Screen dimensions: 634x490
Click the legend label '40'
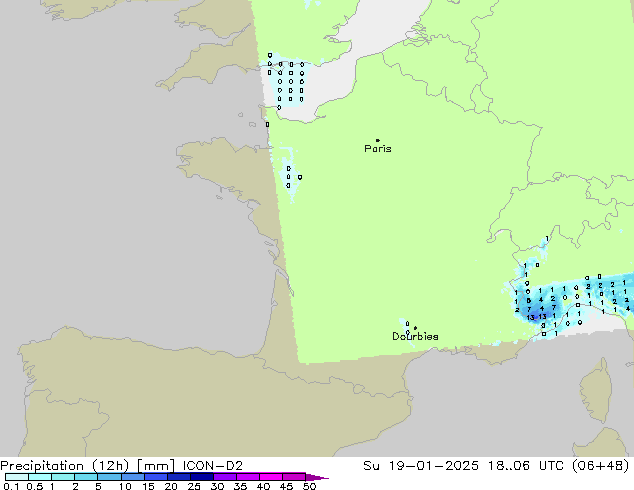pos(263,486)
